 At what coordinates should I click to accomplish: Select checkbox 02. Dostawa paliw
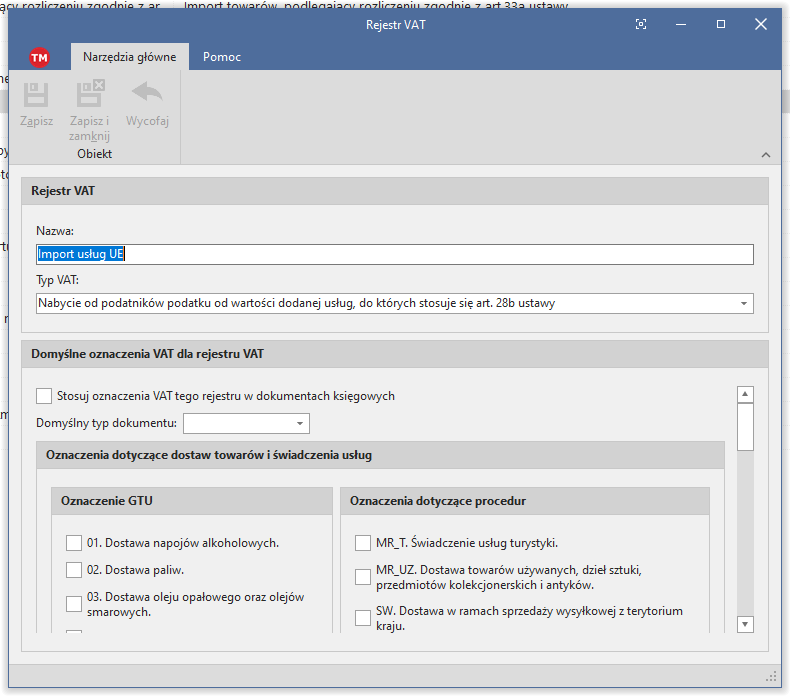[x=74, y=570]
